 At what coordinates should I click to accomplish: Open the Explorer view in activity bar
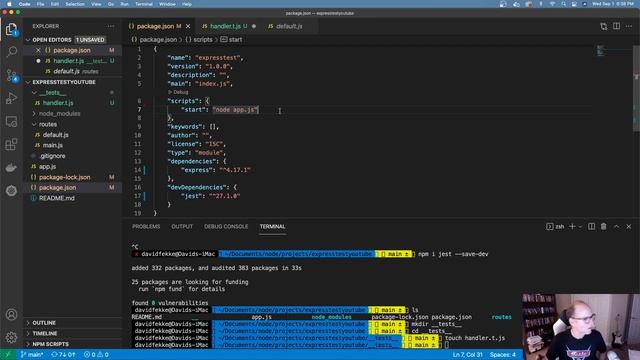(x=11, y=29)
